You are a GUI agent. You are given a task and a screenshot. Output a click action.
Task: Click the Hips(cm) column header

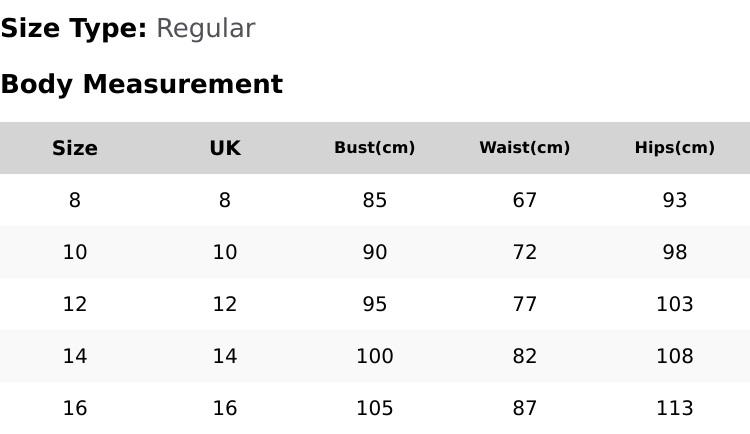pyautogui.click(x=675, y=148)
